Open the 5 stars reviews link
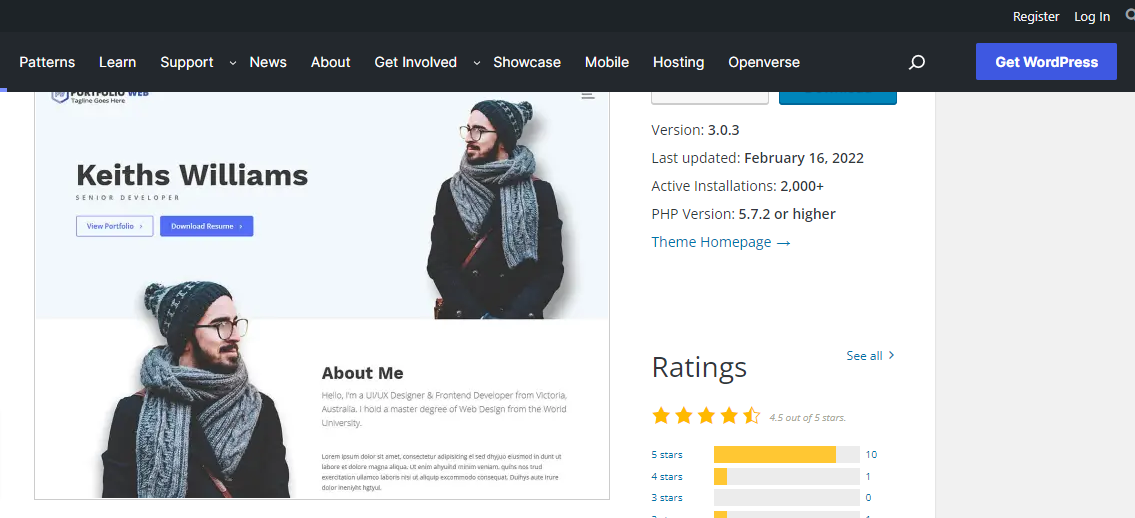The width and height of the screenshot is (1135, 518). (x=667, y=454)
